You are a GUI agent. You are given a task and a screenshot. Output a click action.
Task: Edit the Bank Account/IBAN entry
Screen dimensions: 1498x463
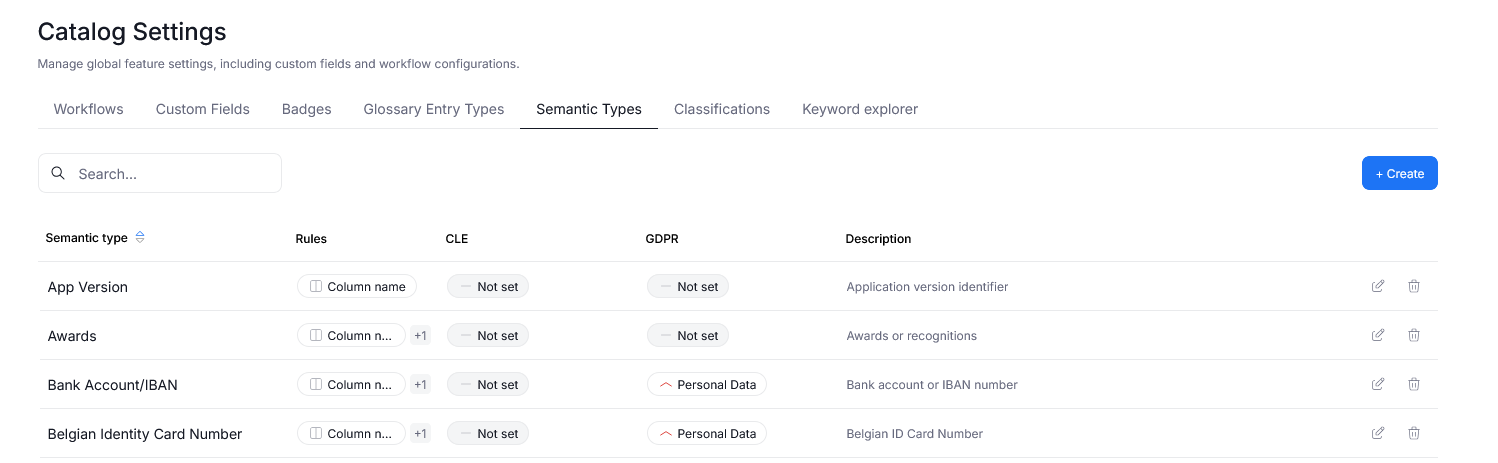pos(1378,384)
